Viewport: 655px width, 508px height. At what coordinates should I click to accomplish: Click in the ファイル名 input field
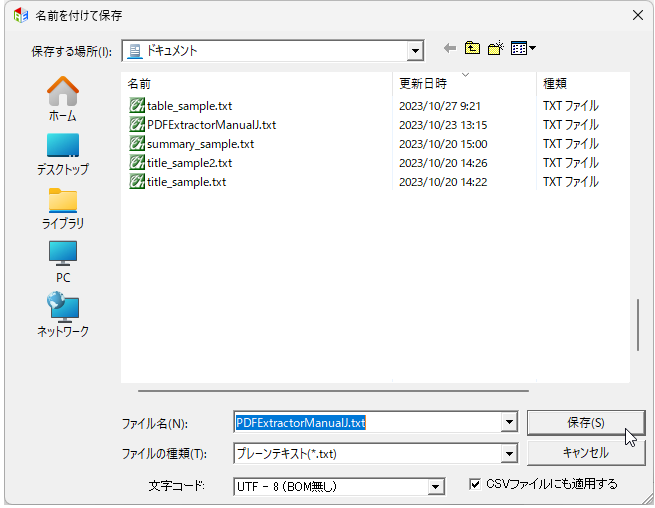tap(368, 422)
